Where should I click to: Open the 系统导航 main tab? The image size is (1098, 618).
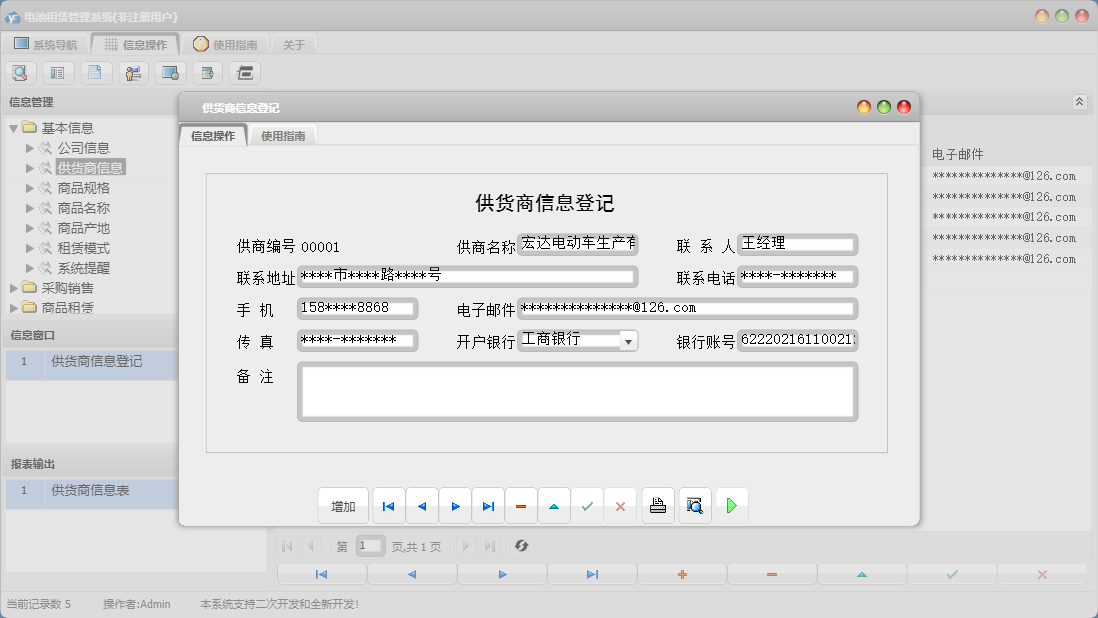pos(46,45)
